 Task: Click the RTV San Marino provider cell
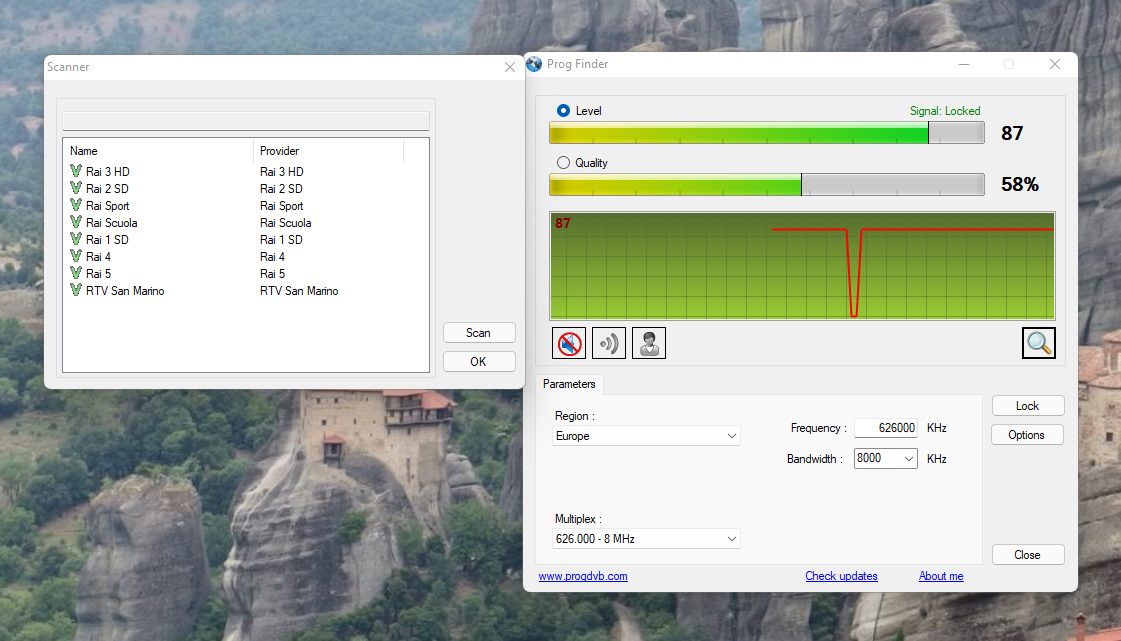click(x=299, y=291)
